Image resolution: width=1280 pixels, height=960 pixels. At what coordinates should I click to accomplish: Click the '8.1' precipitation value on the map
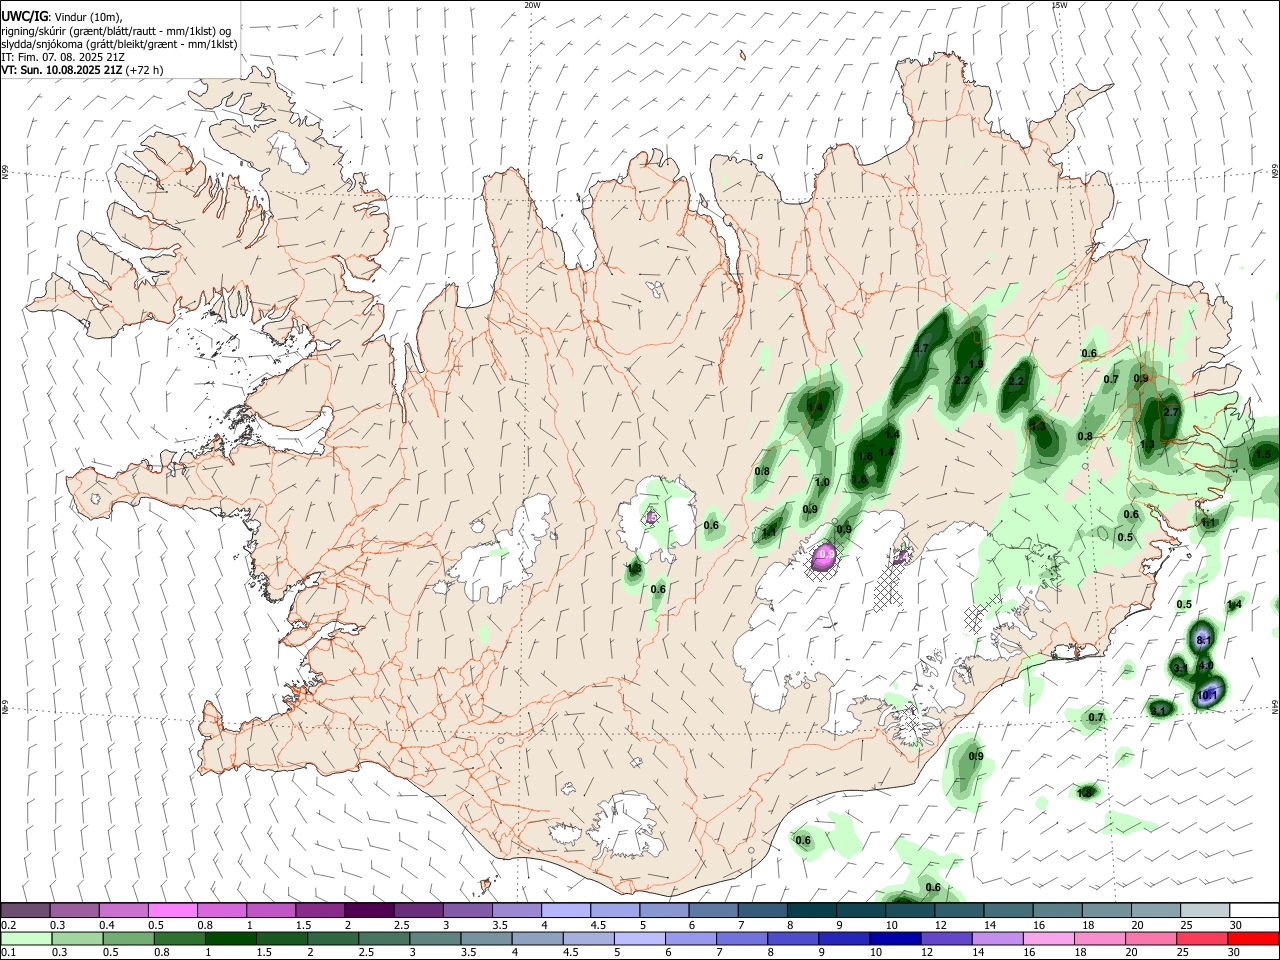1204,640
